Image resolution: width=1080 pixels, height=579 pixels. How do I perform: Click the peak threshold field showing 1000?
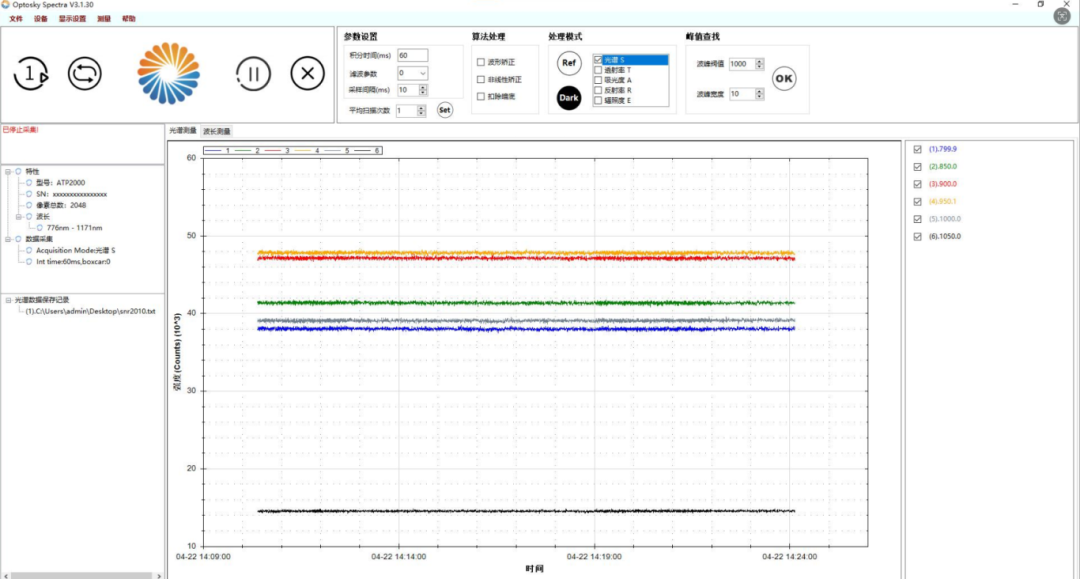(742, 64)
